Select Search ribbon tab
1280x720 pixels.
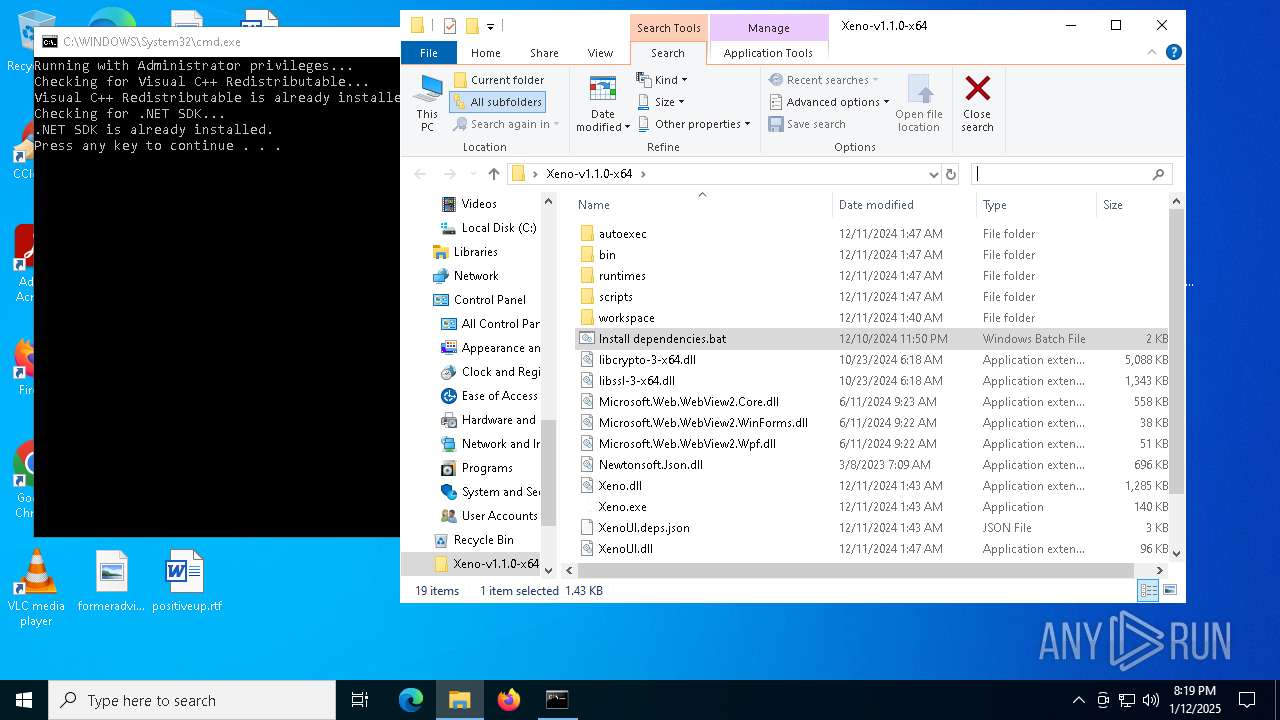click(668, 53)
